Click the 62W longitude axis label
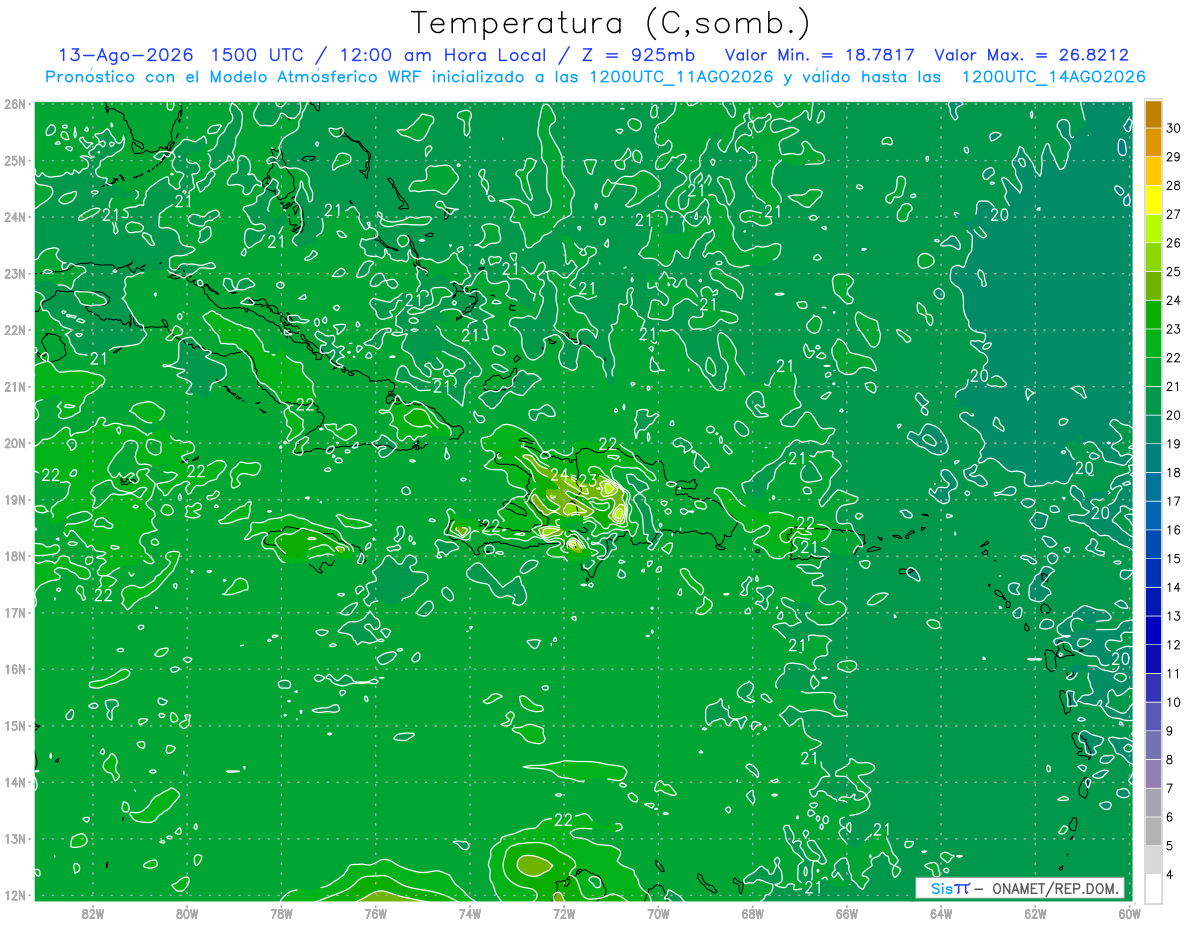 coord(1035,913)
